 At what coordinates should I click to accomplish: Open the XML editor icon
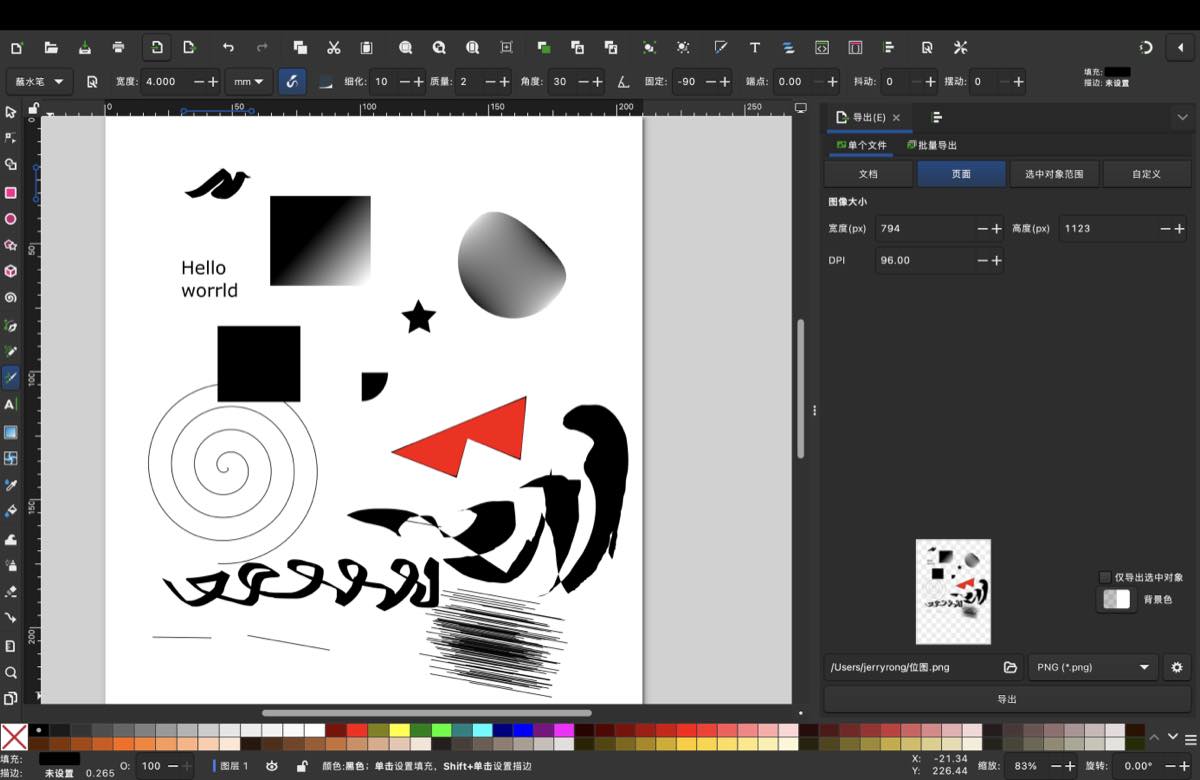pyautogui.click(x=822, y=47)
